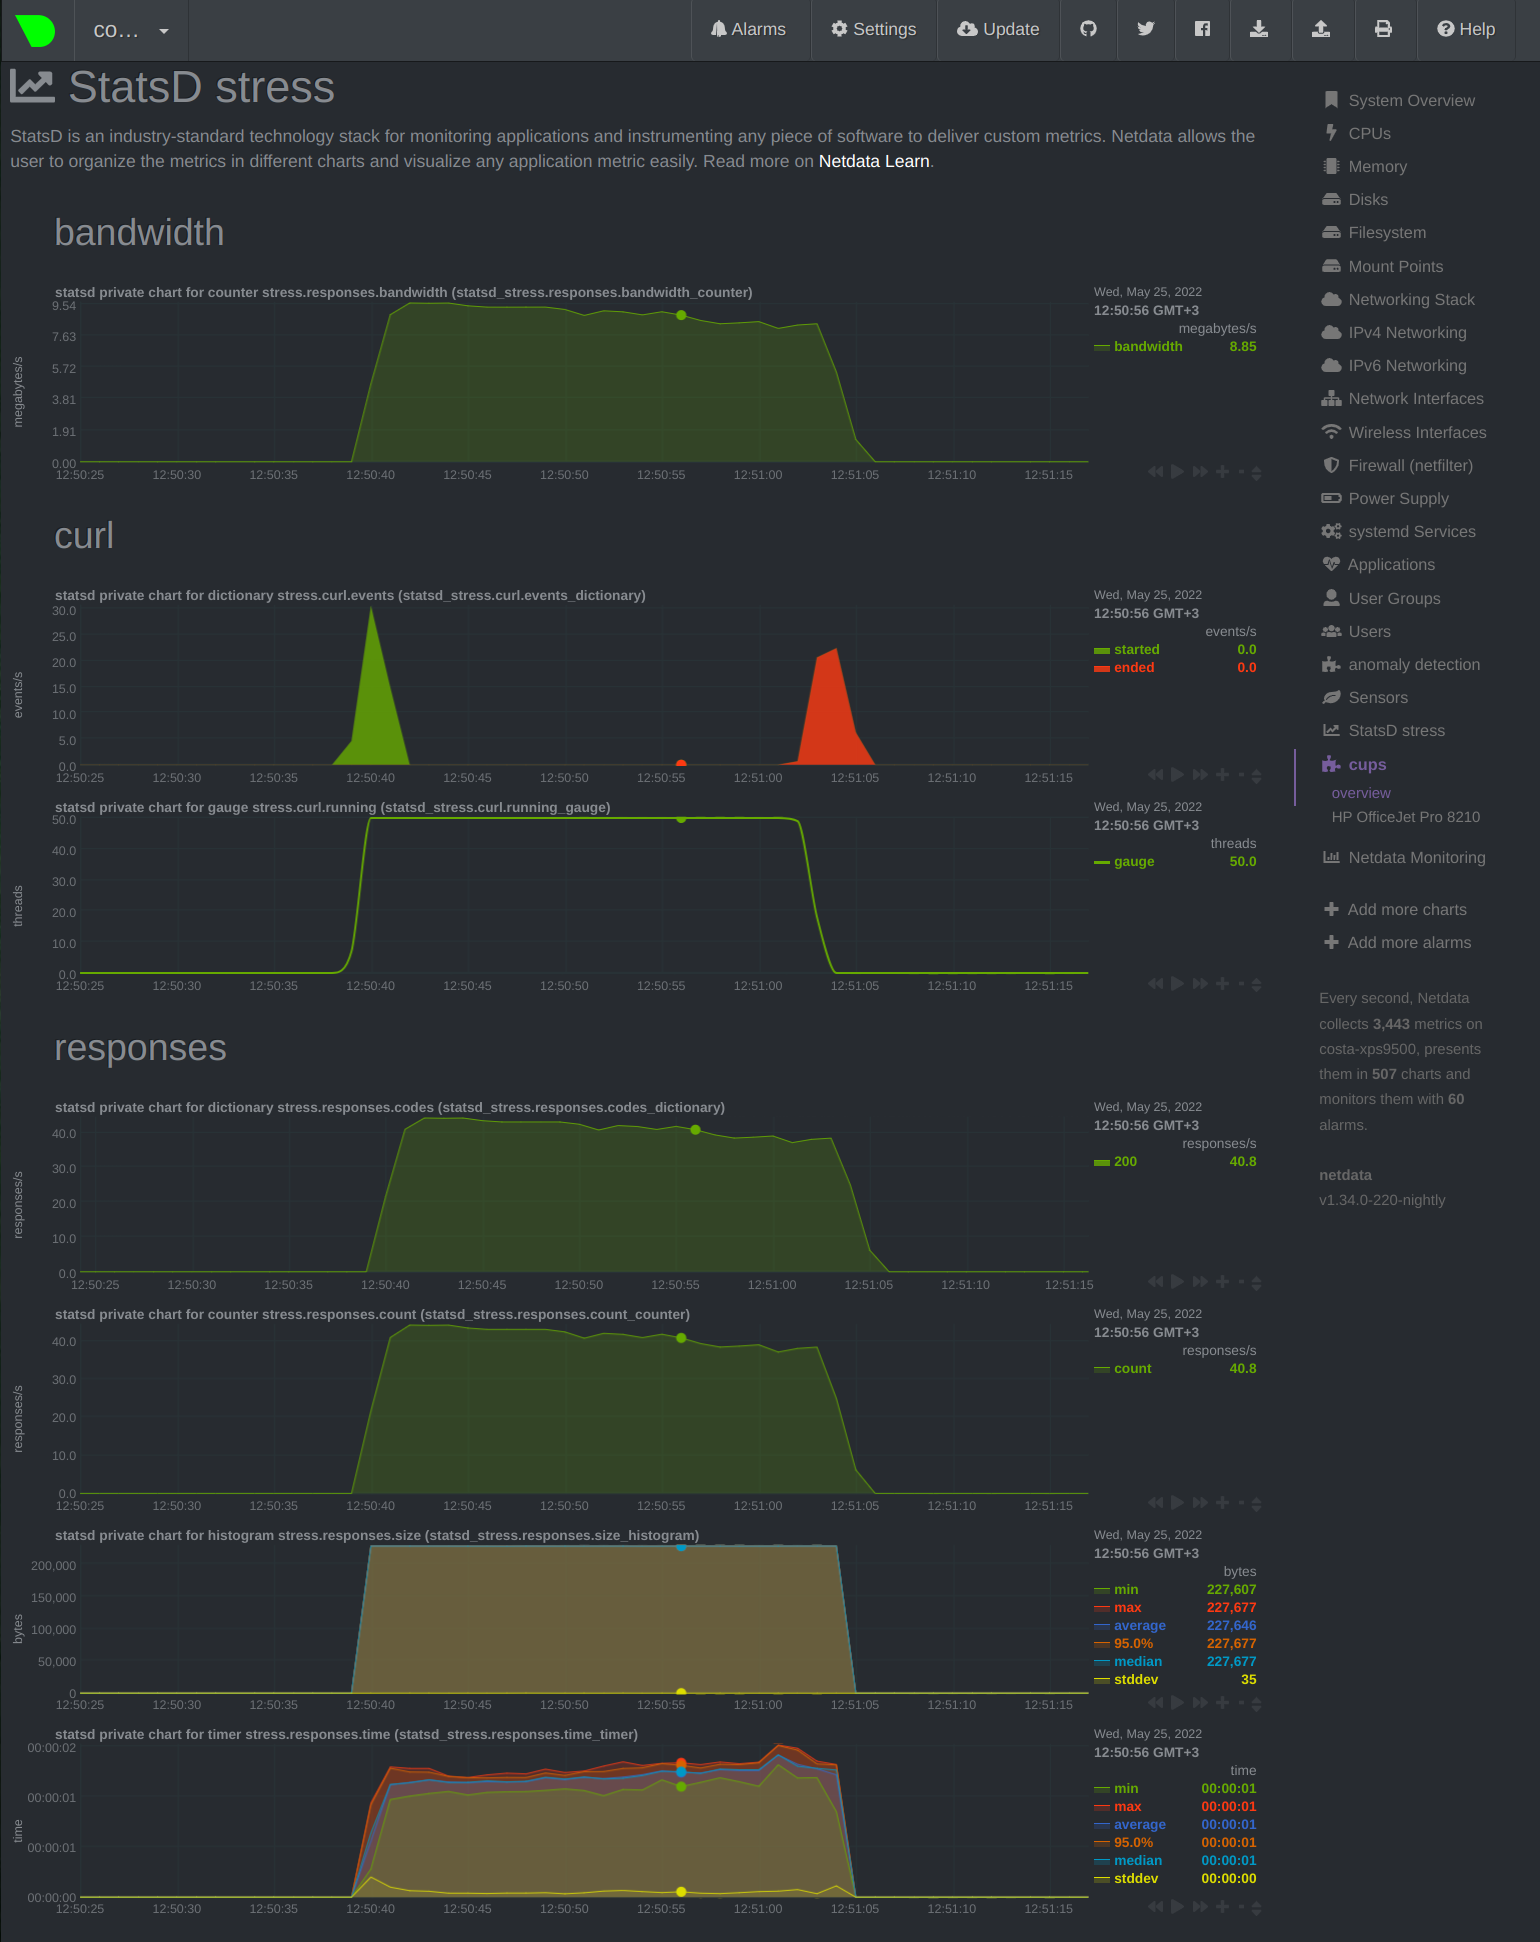Click play button under curl events chart
1540x1942 pixels.
click(x=1177, y=774)
